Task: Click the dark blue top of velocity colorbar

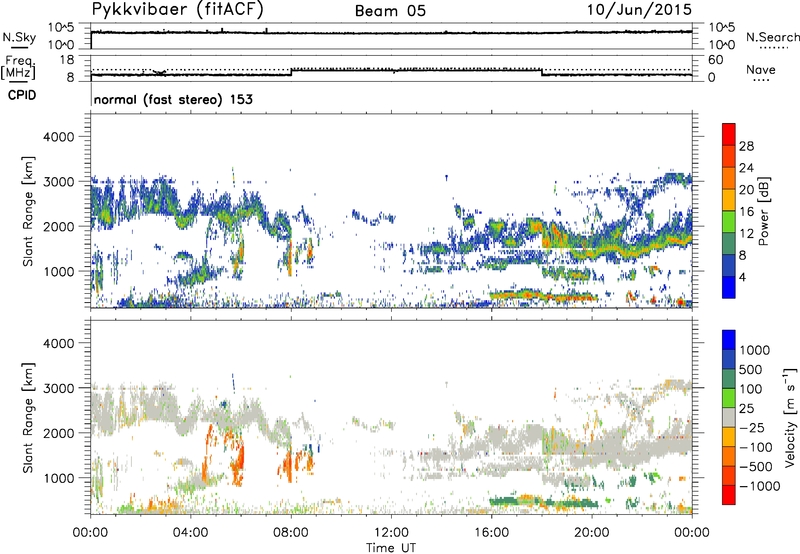Action: [x=729, y=340]
